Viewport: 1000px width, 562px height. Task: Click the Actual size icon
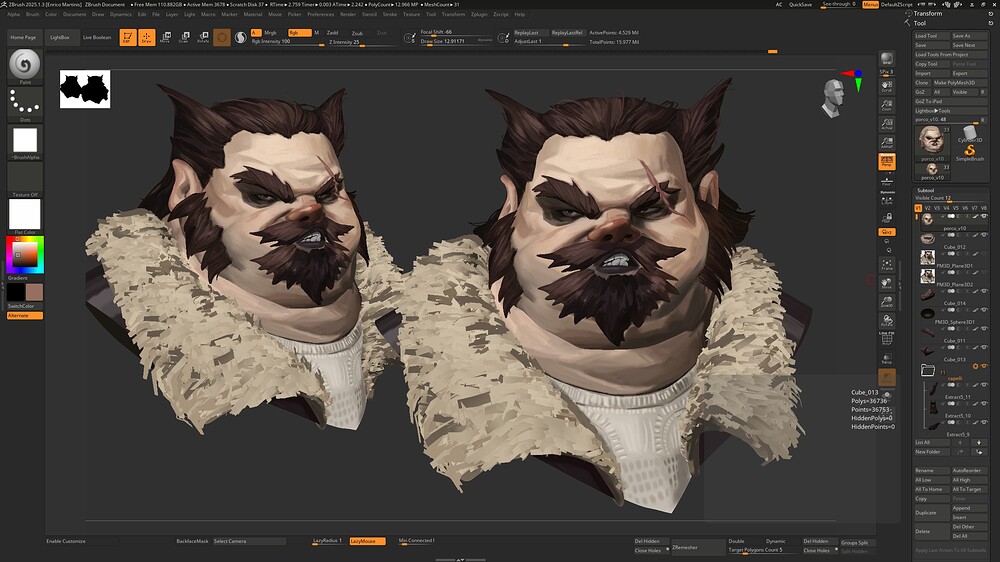[x=886, y=124]
